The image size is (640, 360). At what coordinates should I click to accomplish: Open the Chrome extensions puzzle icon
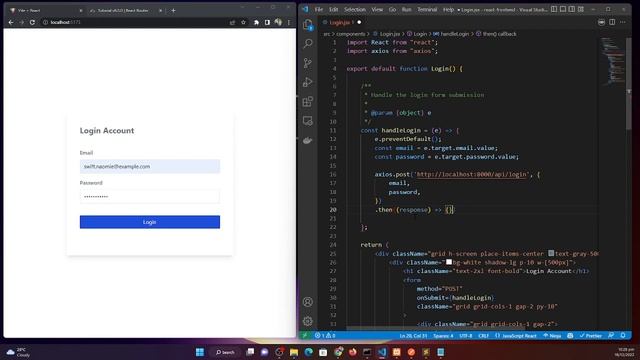point(256,22)
